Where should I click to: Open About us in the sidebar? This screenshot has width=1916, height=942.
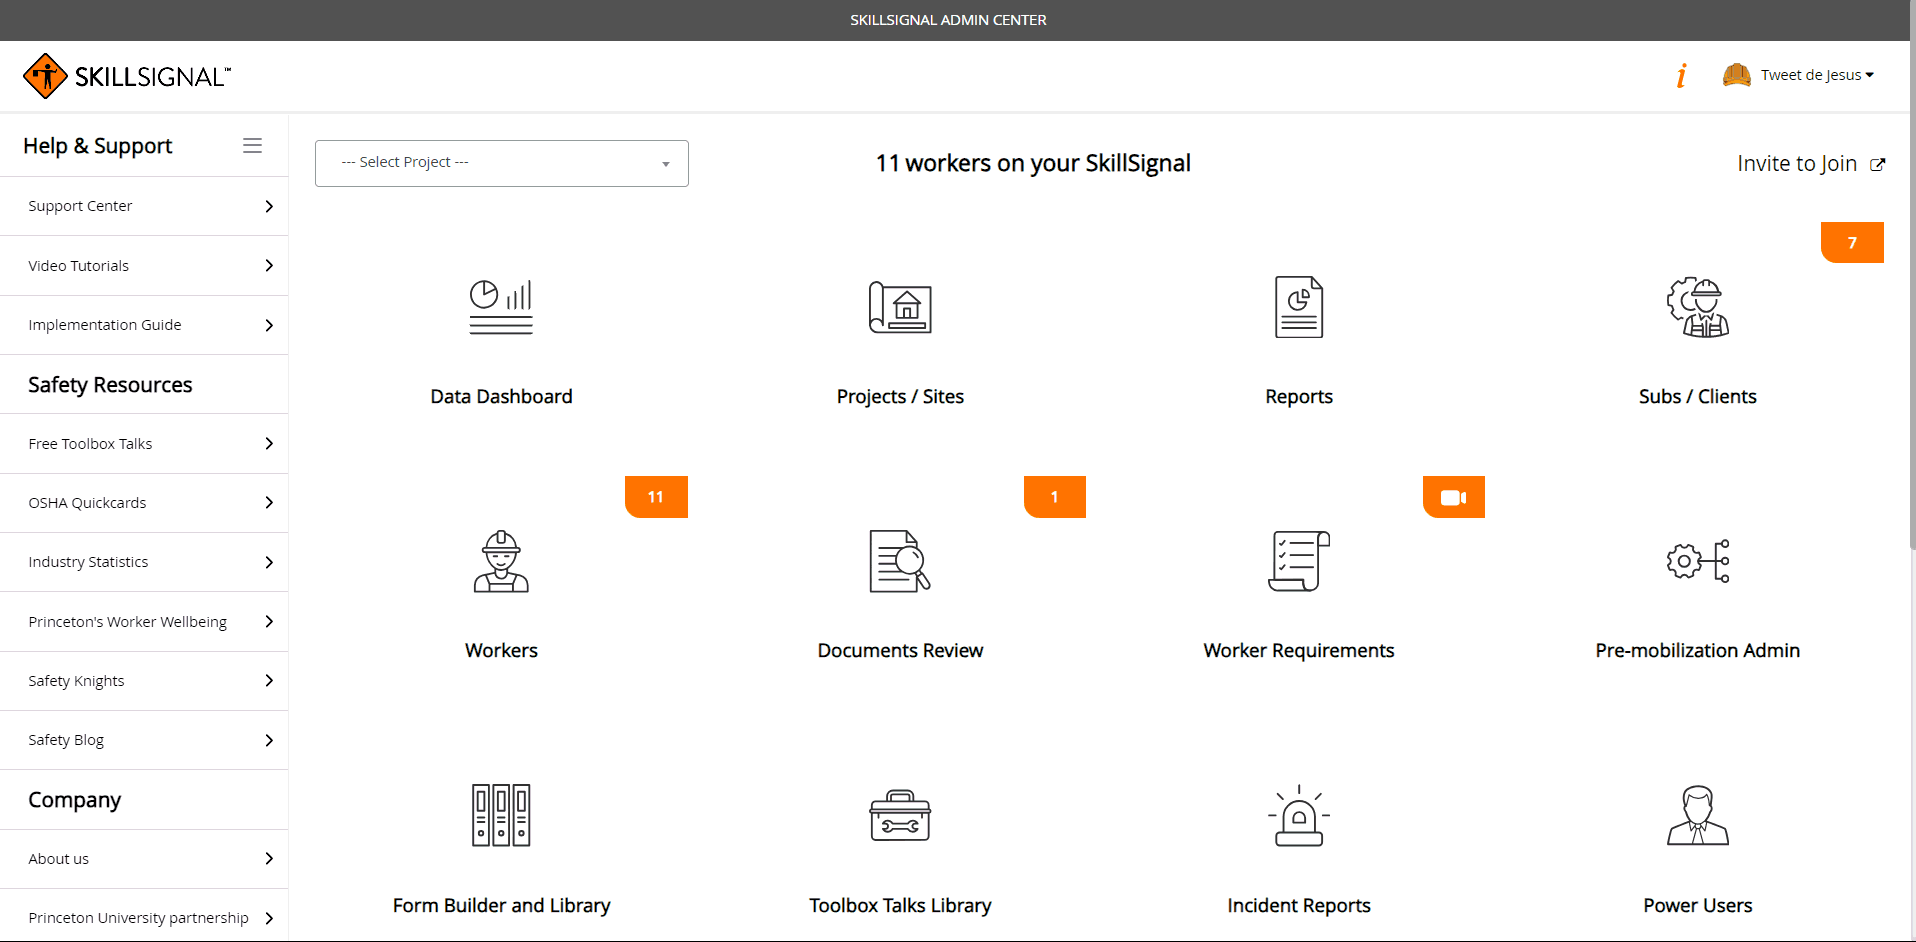[x=144, y=858]
